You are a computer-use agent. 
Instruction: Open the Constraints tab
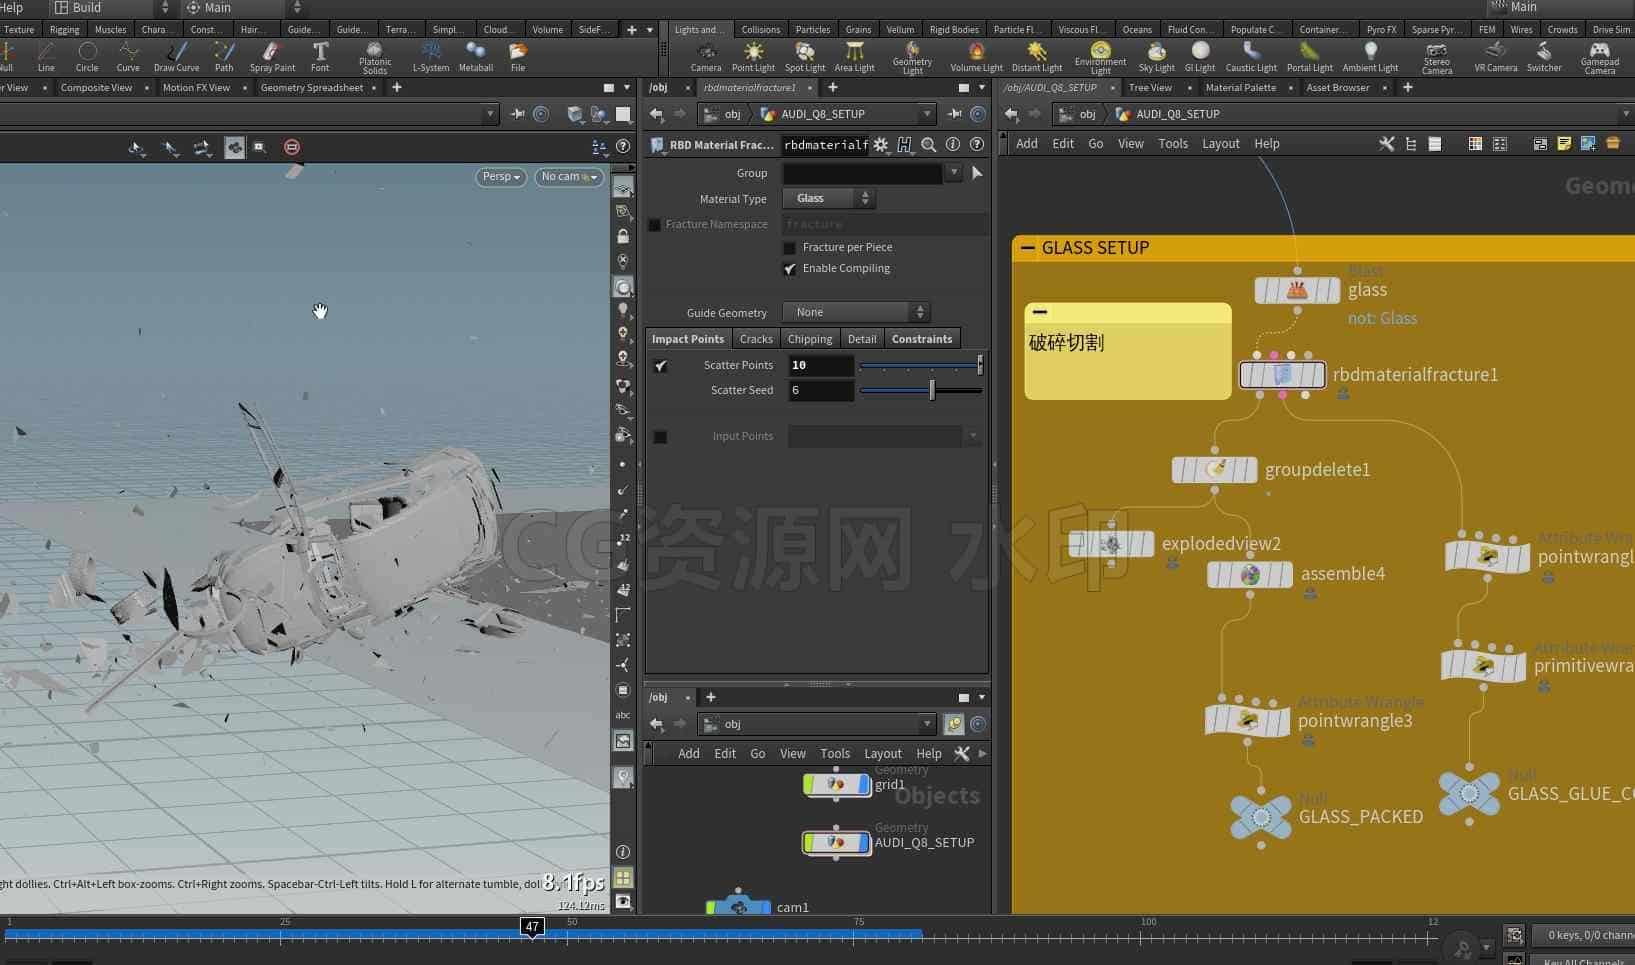[922, 339]
